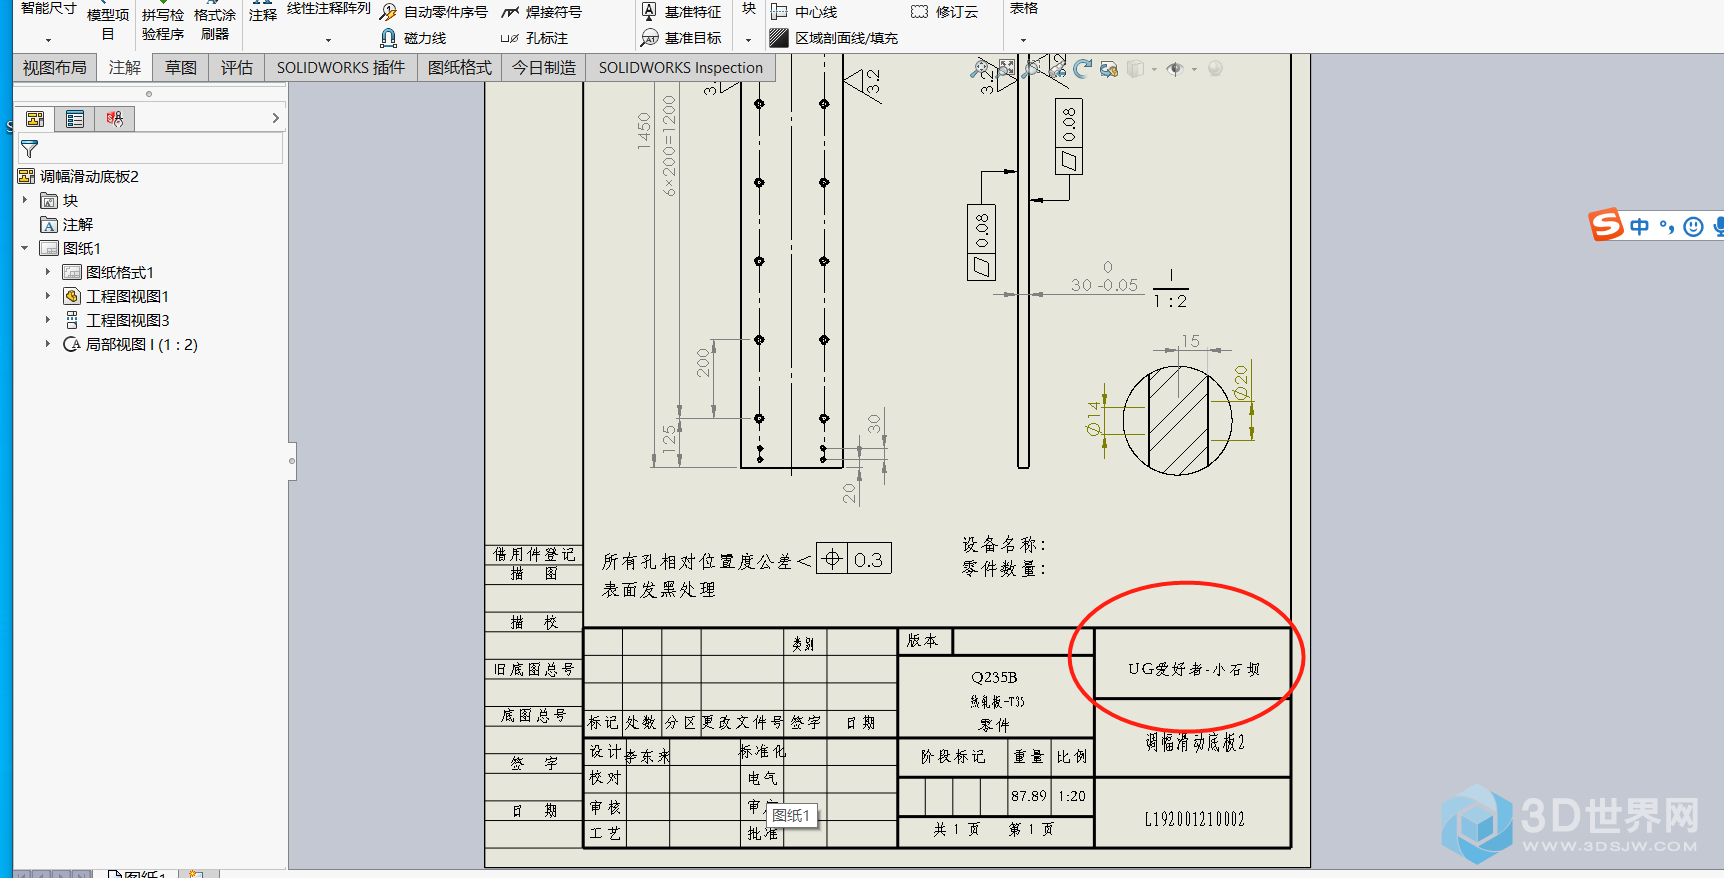Switch to the 注解 ribbon tab
This screenshot has width=1724, height=878.
[x=125, y=68]
